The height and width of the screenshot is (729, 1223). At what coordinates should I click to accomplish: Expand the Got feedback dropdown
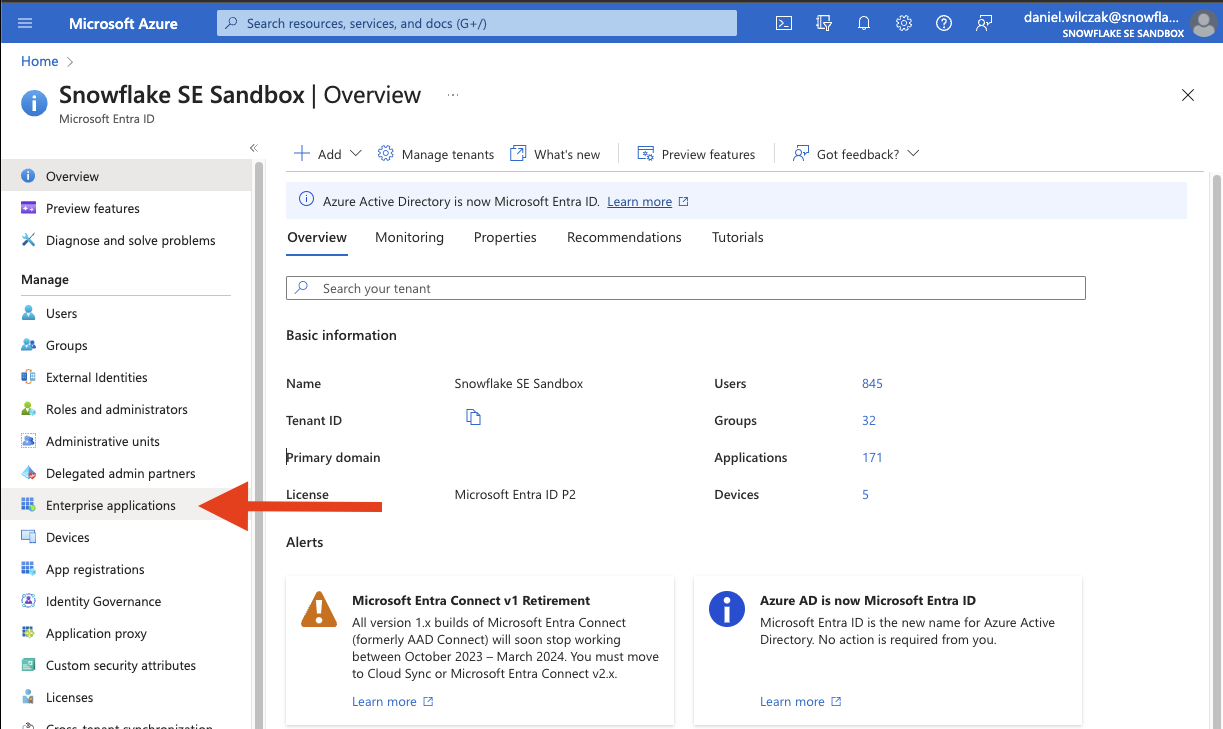tap(856, 154)
